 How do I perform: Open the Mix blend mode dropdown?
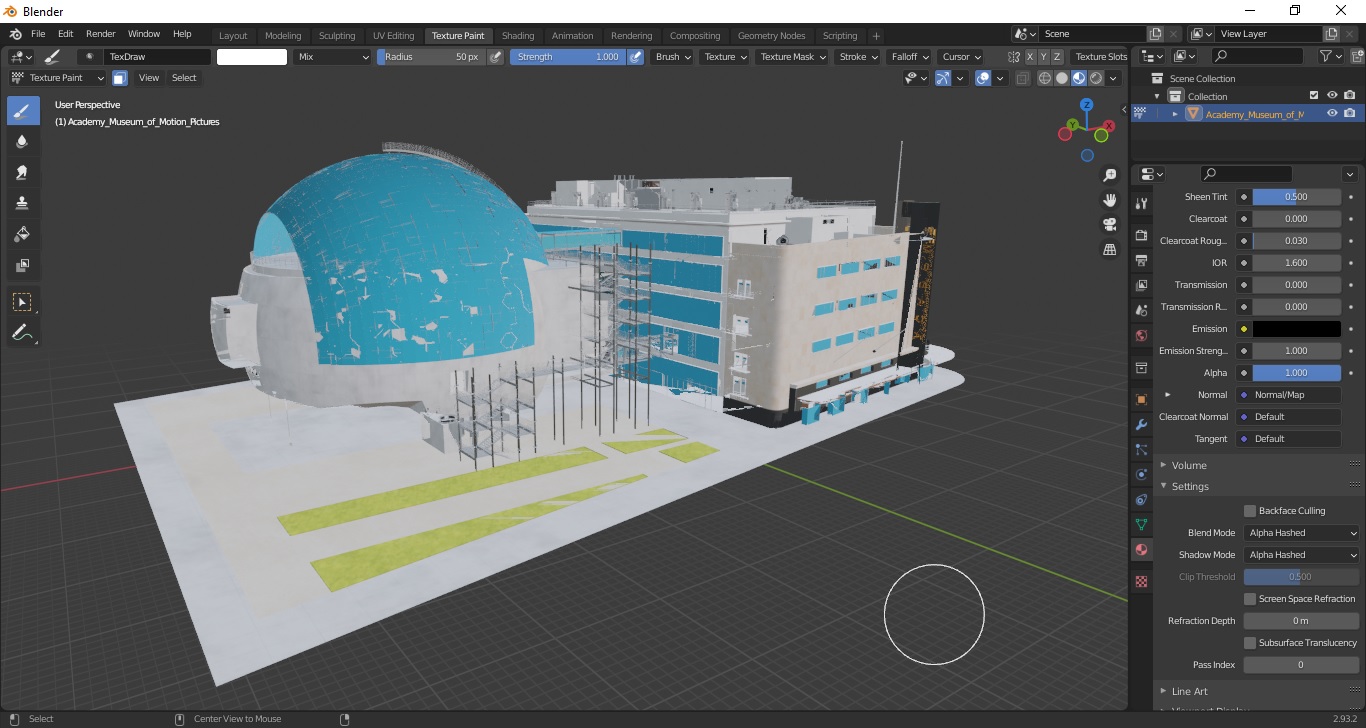[x=333, y=57]
